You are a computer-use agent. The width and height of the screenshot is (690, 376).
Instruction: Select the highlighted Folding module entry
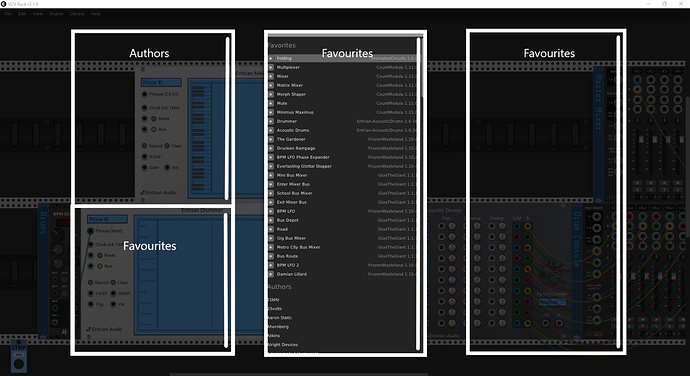click(342, 58)
